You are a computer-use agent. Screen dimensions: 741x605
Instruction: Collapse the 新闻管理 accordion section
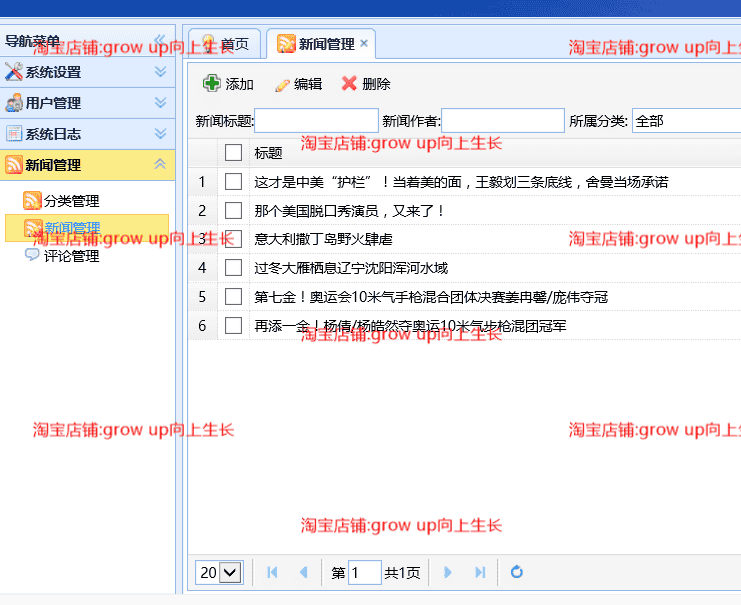point(160,164)
